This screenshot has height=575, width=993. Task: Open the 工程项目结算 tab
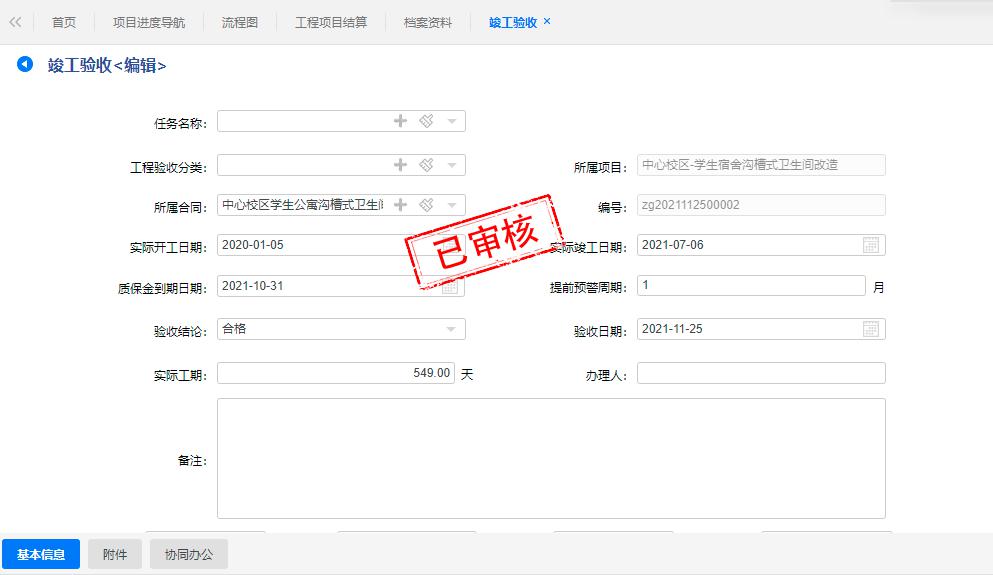pyautogui.click(x=331, y=22)
